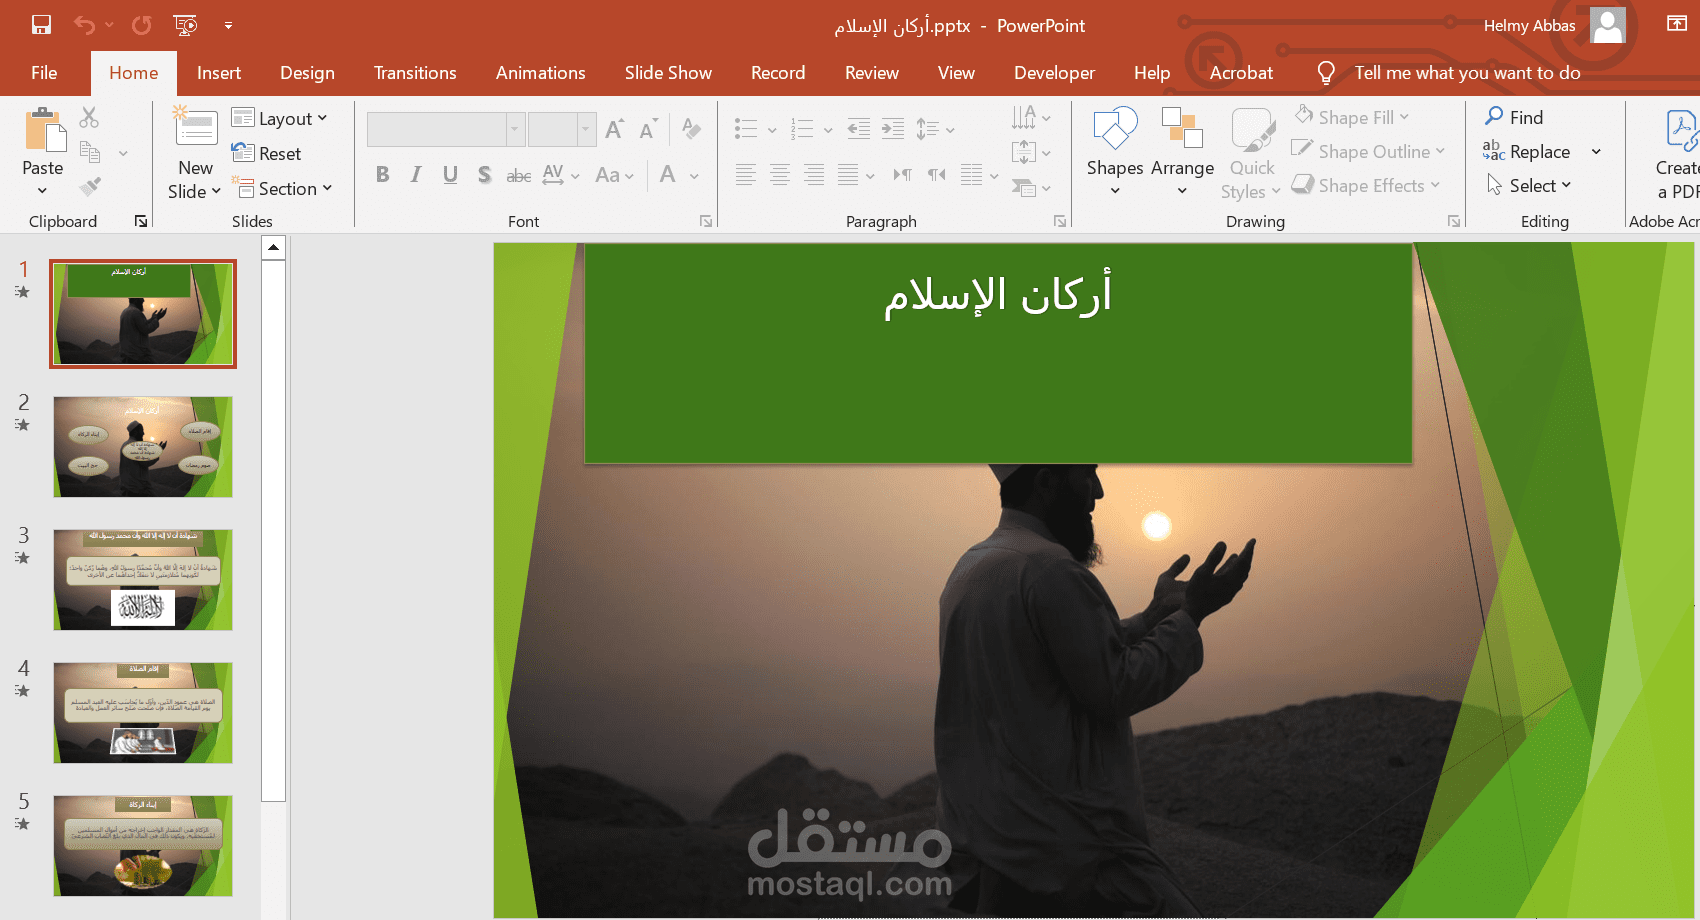Justify the paragraph text
The image size is (1700, 920).
coord(848,175)
